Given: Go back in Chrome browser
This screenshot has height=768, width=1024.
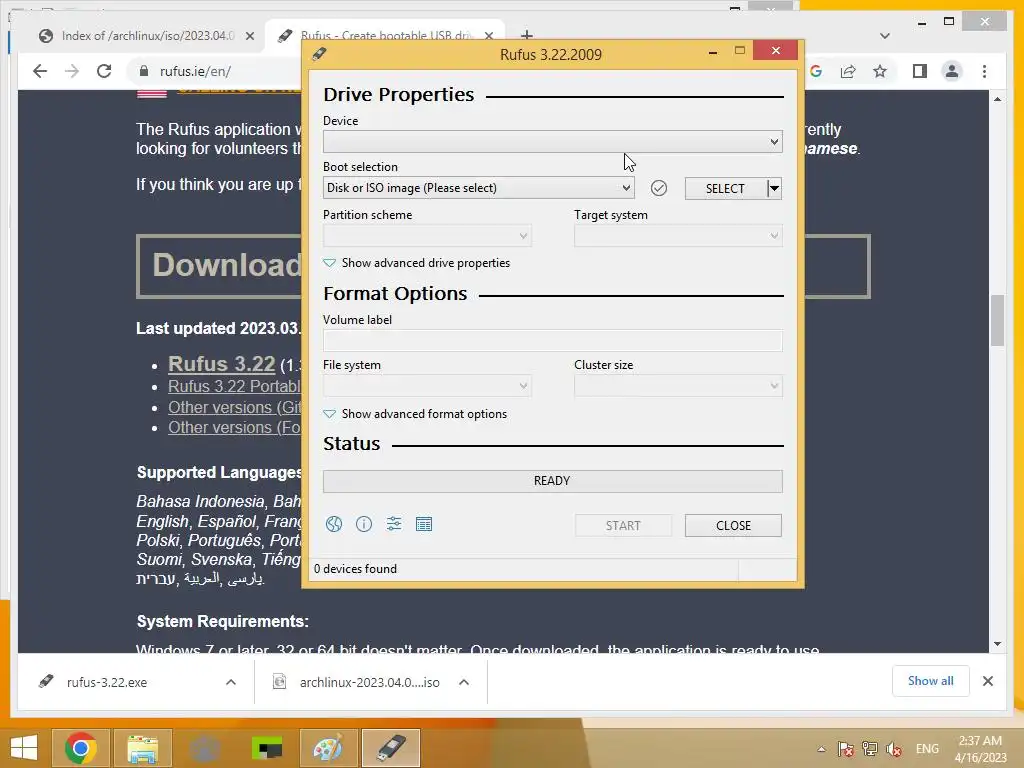Looking at the screenshot, I should [x=40, y=71].
